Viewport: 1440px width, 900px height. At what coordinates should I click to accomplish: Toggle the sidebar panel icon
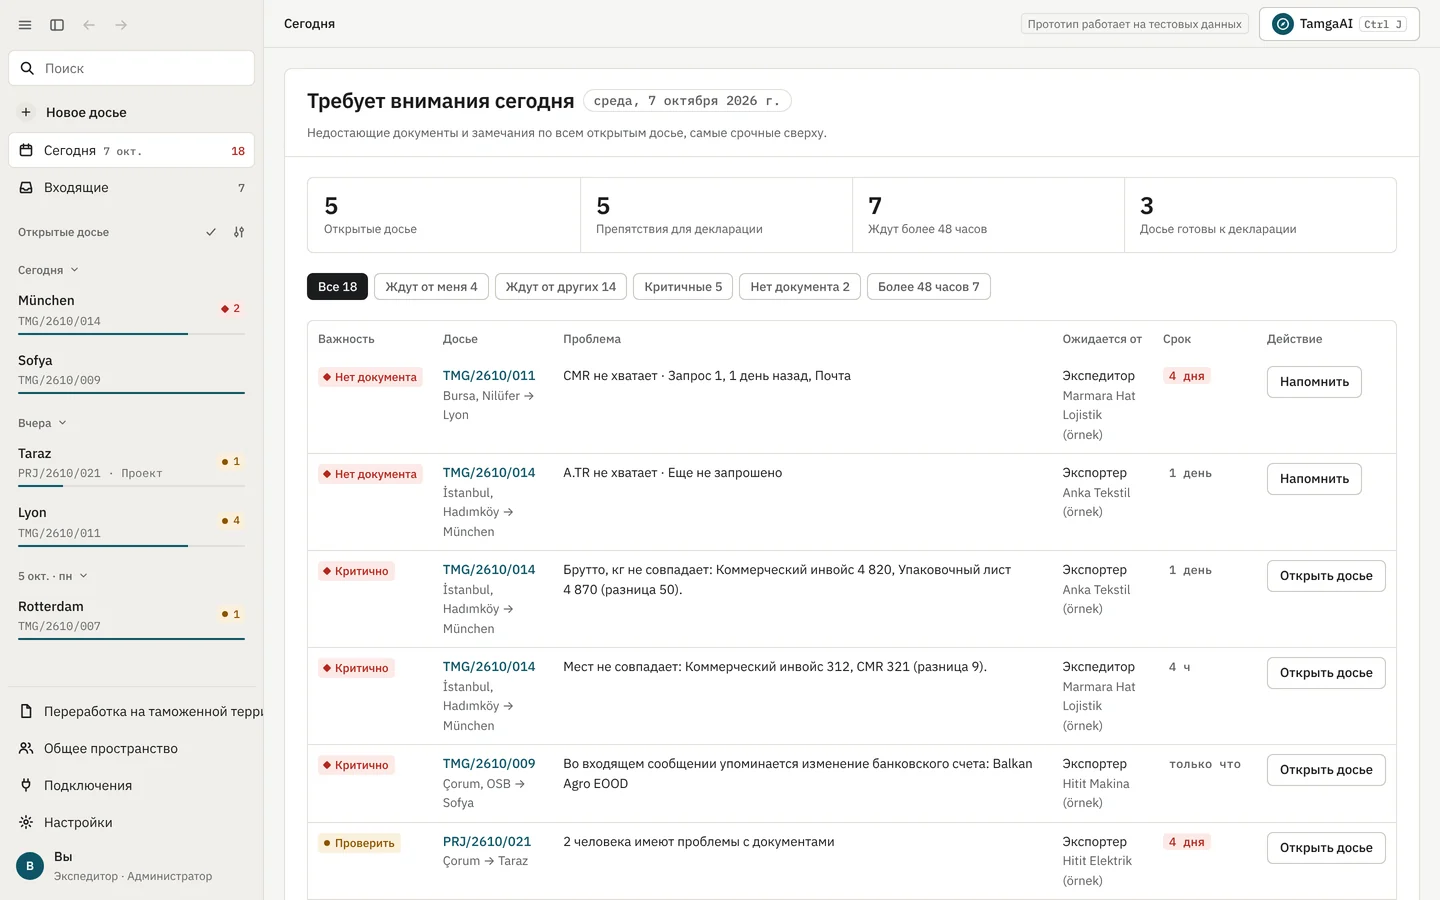click(x=57, y=25)
